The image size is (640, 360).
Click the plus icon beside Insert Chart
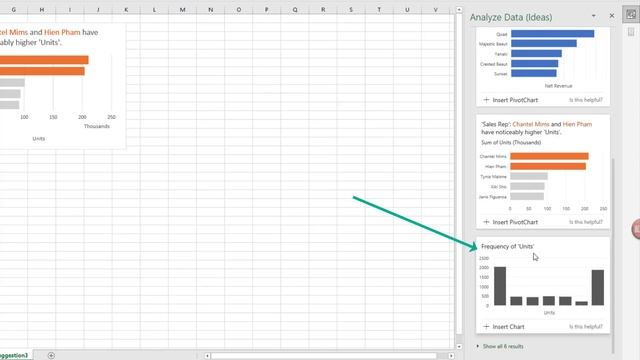[486, 327]
